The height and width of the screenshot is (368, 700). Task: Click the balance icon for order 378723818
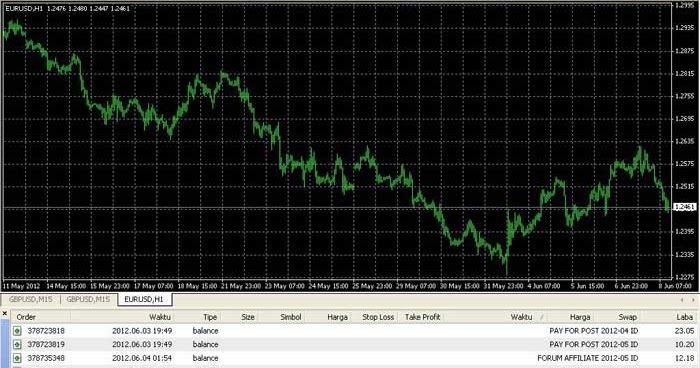coord(17,331)
